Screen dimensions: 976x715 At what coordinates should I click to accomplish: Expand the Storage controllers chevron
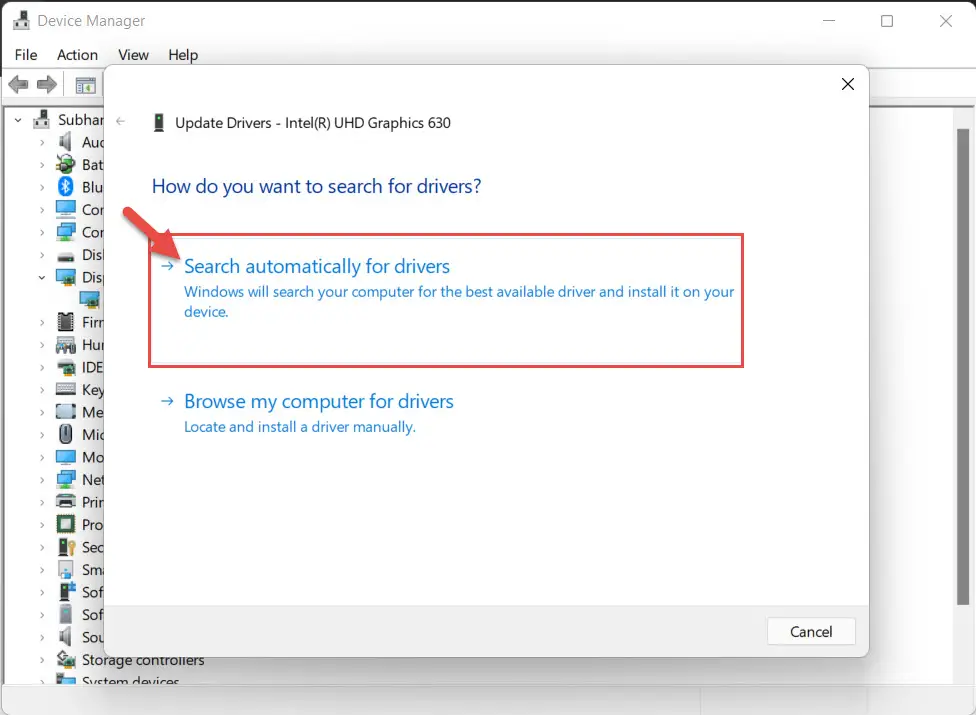click(42, 660)
